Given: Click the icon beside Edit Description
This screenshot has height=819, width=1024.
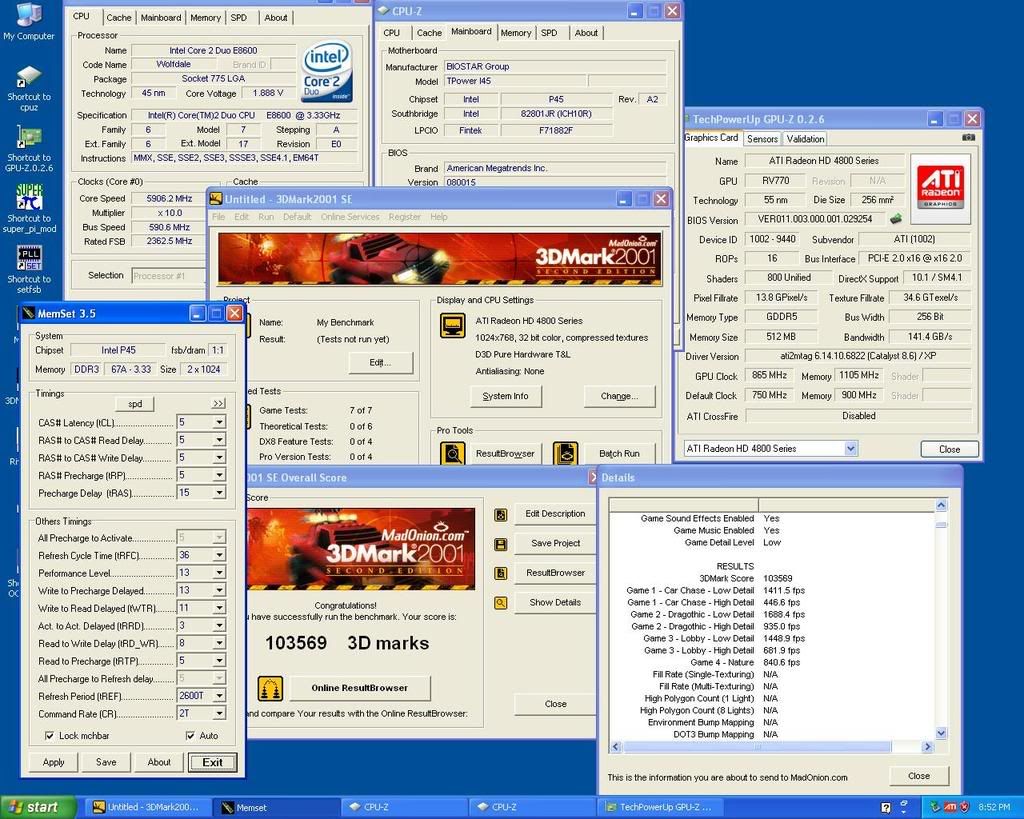Looking at the screenshot, I should tap(501, 515).
